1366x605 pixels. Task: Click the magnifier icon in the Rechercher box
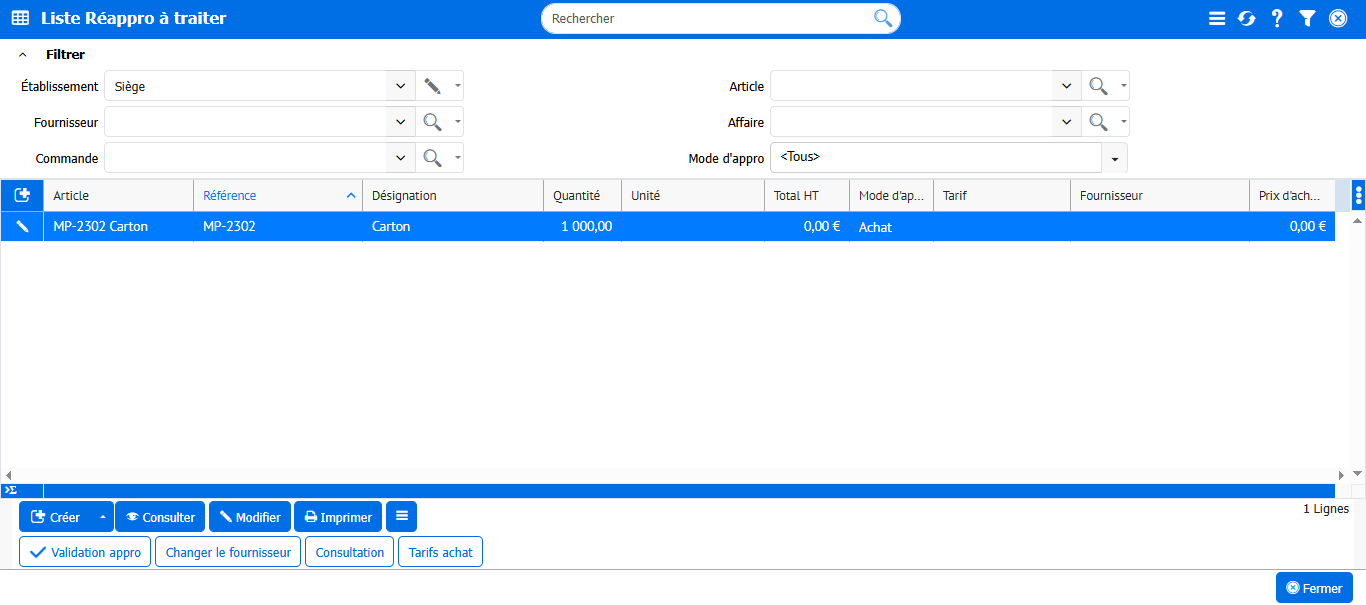click(883, 18)
